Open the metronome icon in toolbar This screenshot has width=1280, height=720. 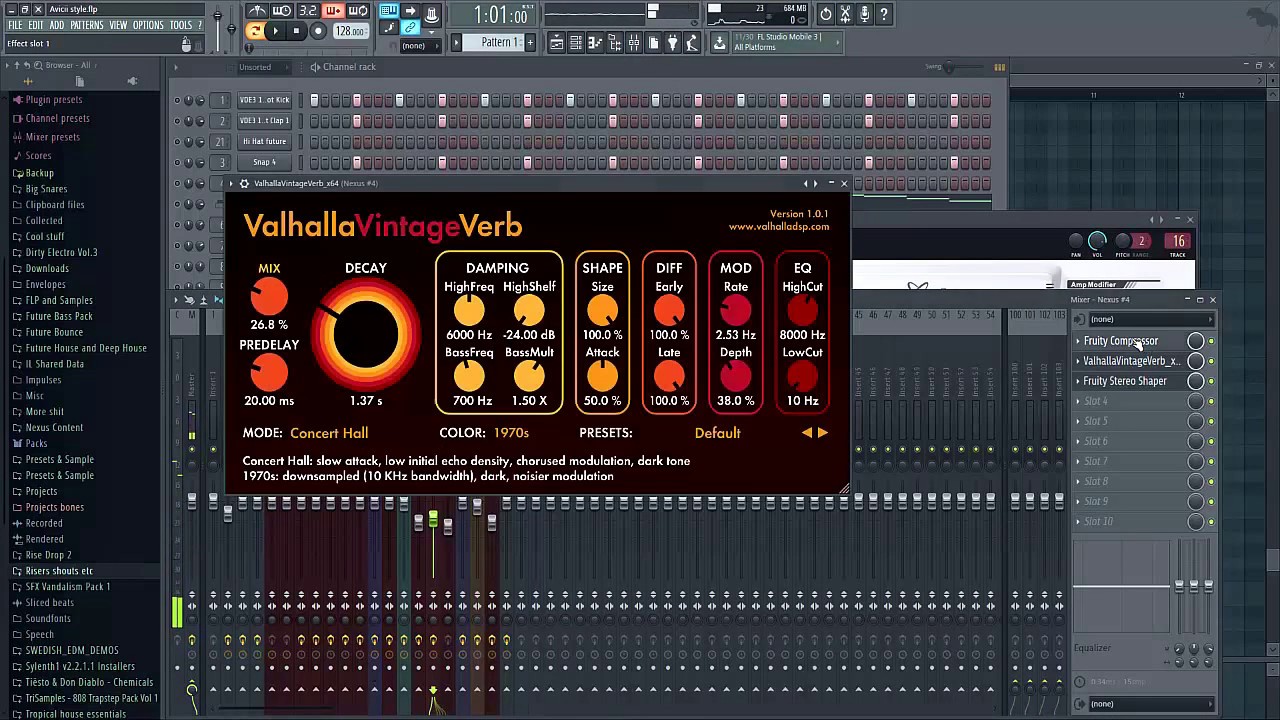[x=258, y=12]
